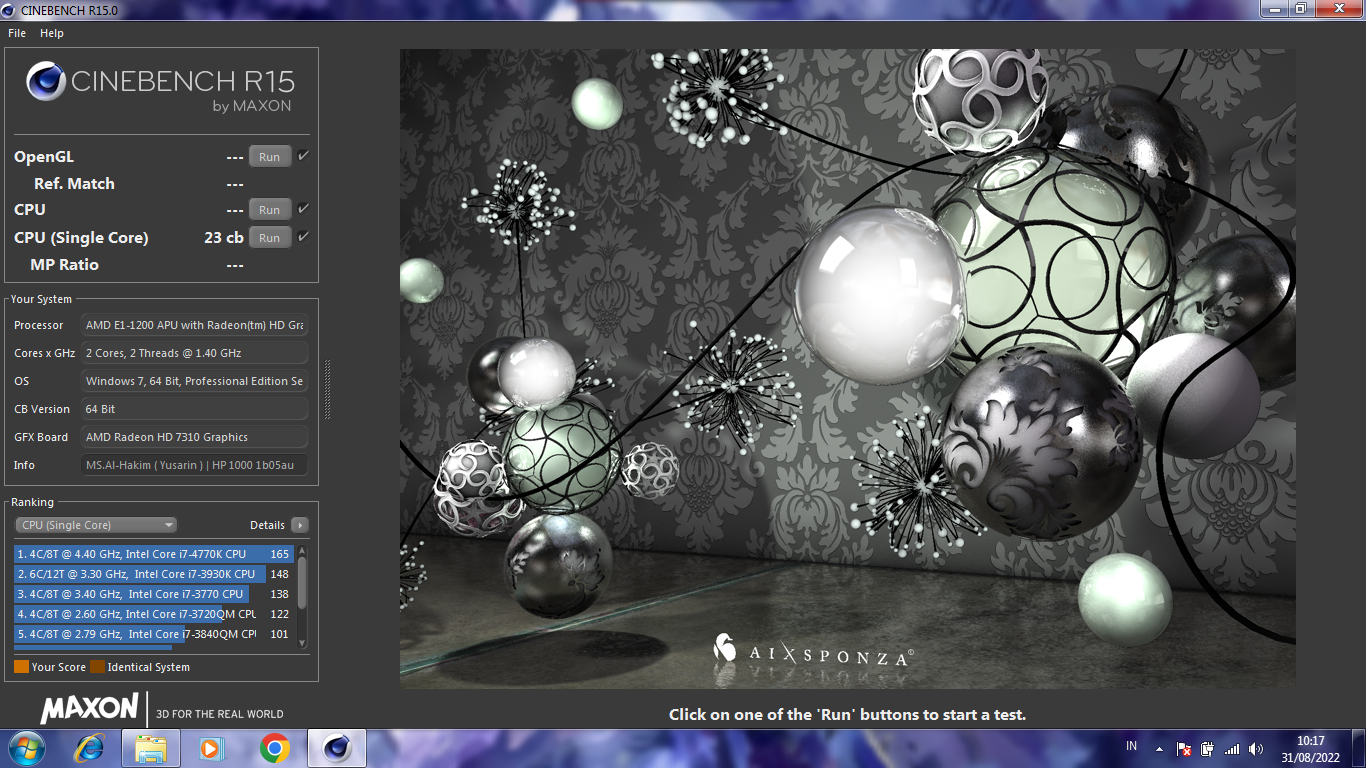Screen dimensions: 1366x768
Task: Edit the Info text field
Action: pos(195,465)
